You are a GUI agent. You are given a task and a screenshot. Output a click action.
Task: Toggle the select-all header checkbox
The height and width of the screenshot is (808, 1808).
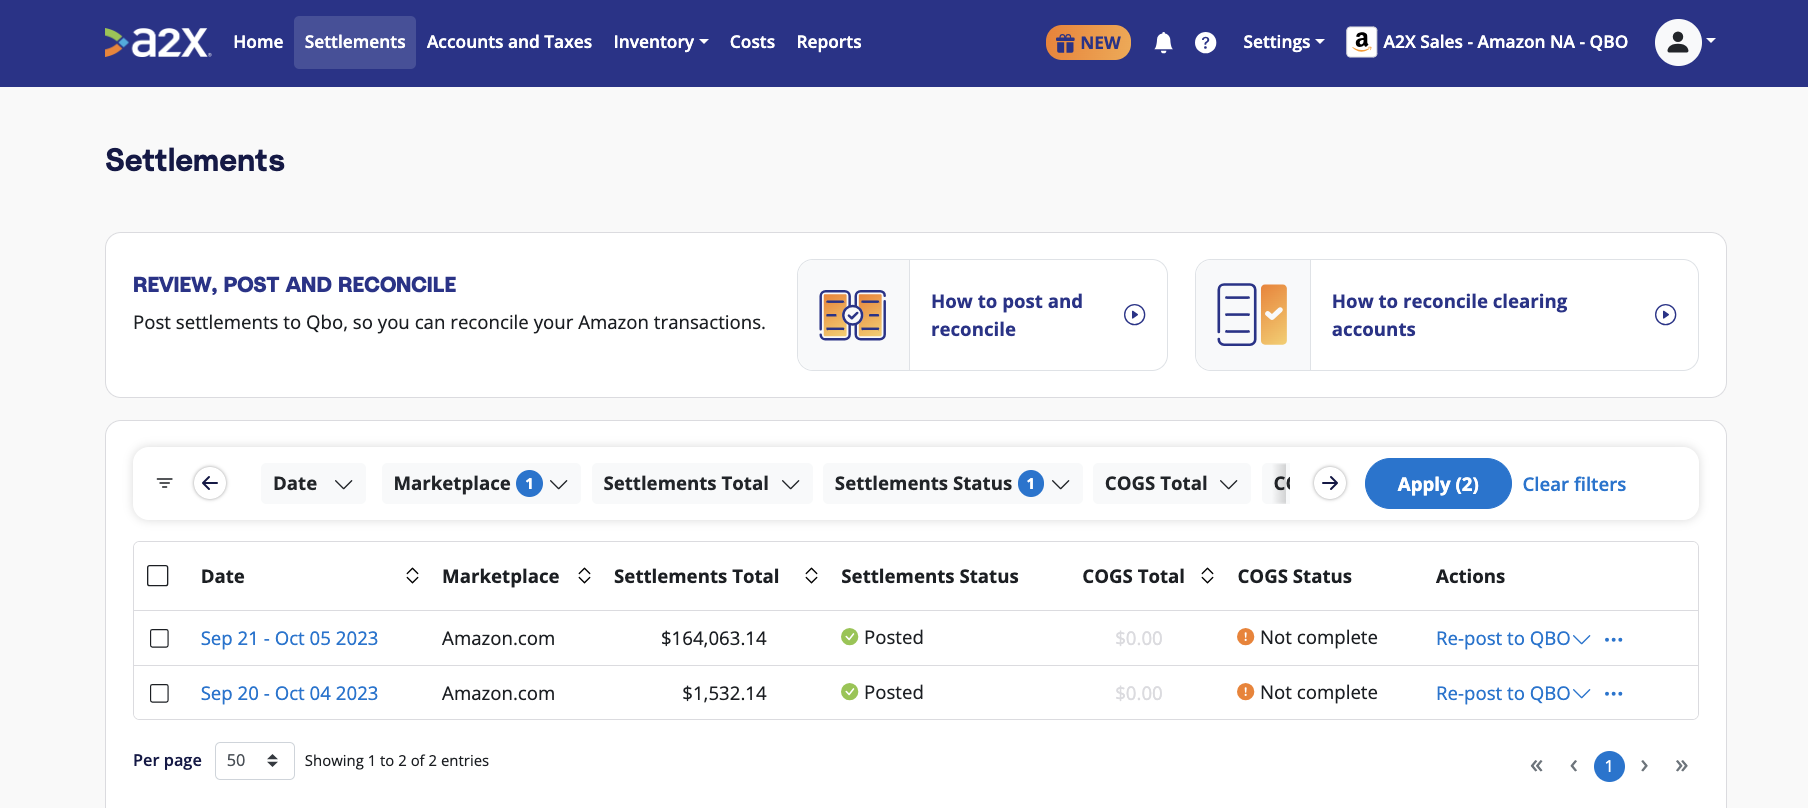point(158,576)
